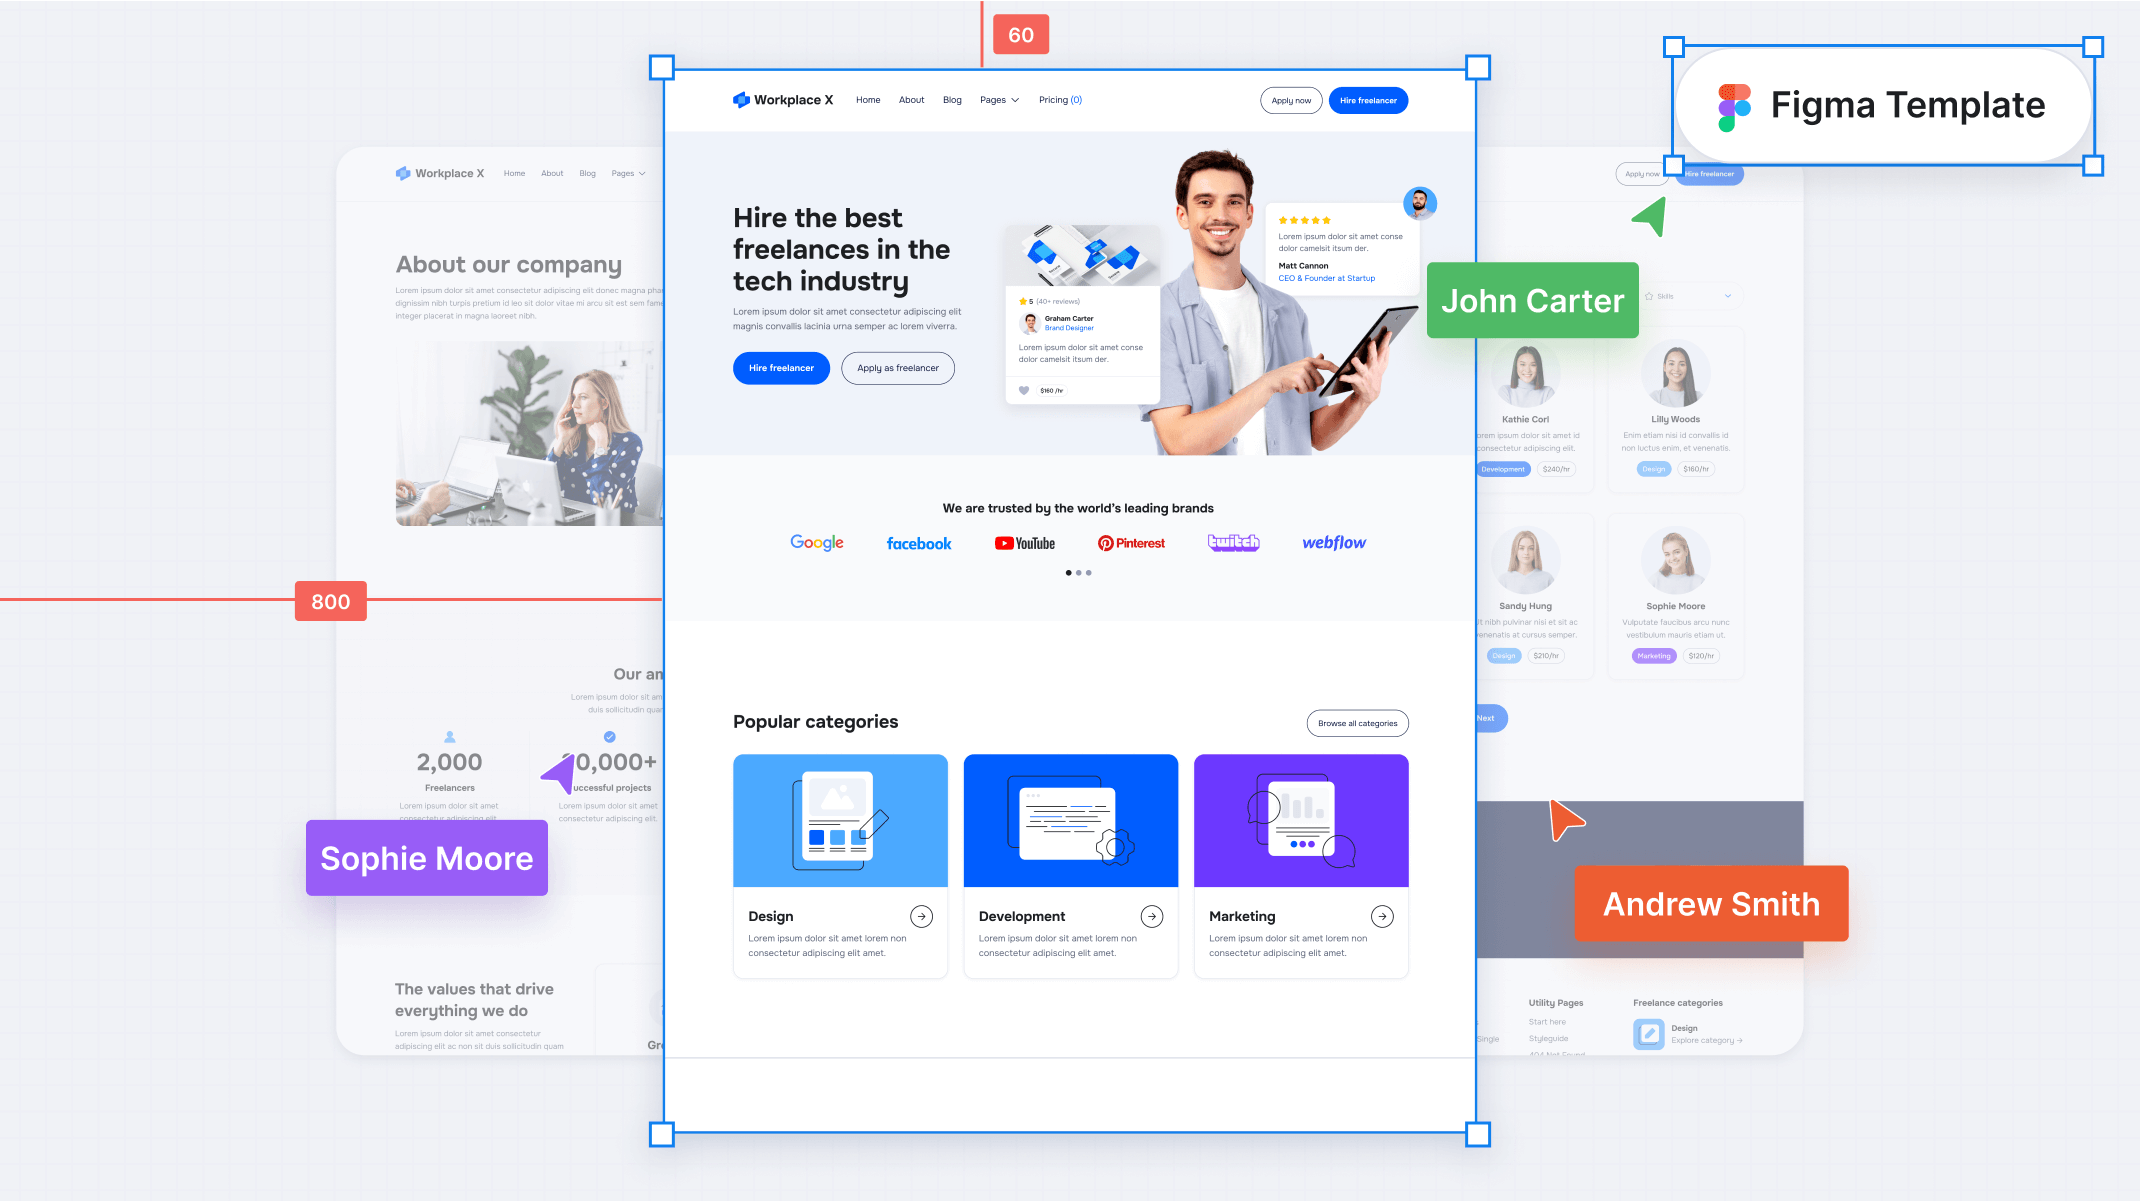The image size is (2140, 1201).
Task: Click the Marketing category icon
Action: [1301, 819]
